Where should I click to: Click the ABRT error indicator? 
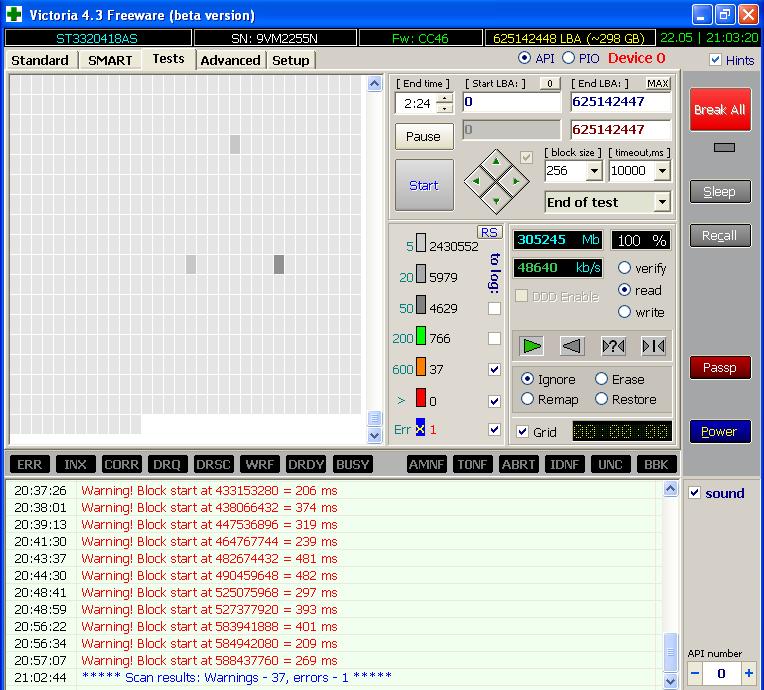[x=518, y=464]
